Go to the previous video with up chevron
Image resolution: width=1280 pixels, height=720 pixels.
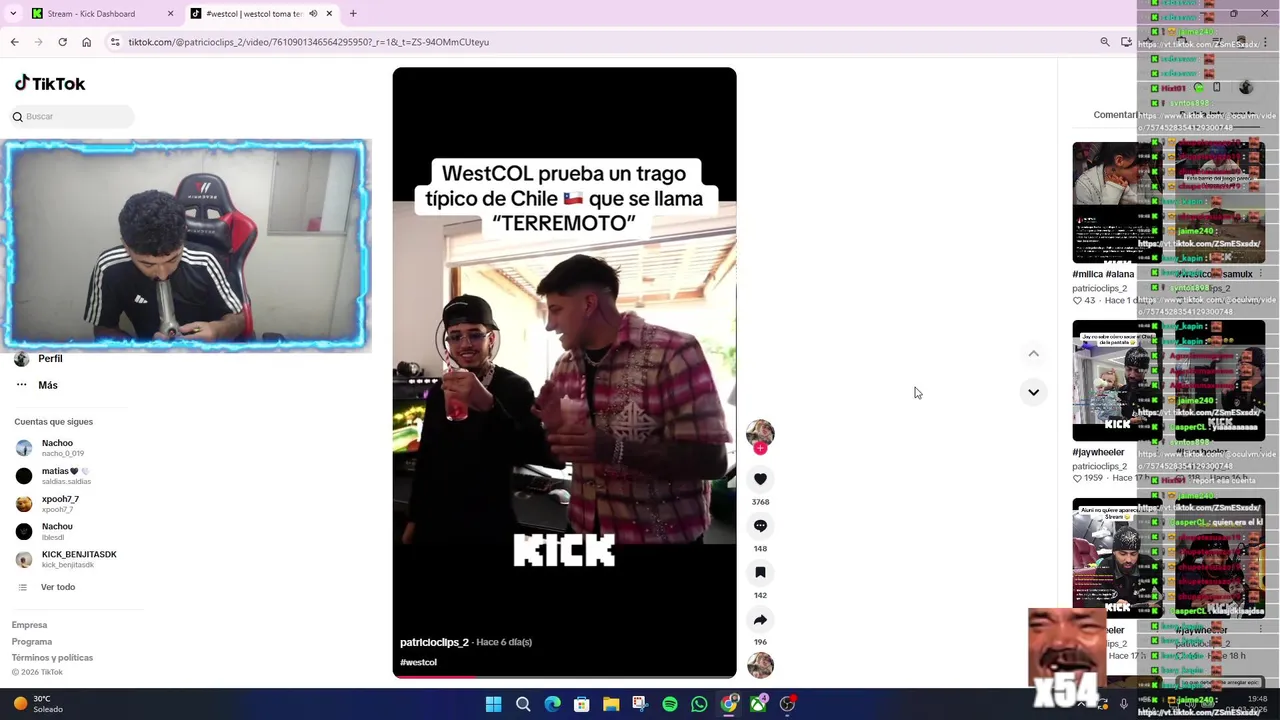tap(1033, 354)
